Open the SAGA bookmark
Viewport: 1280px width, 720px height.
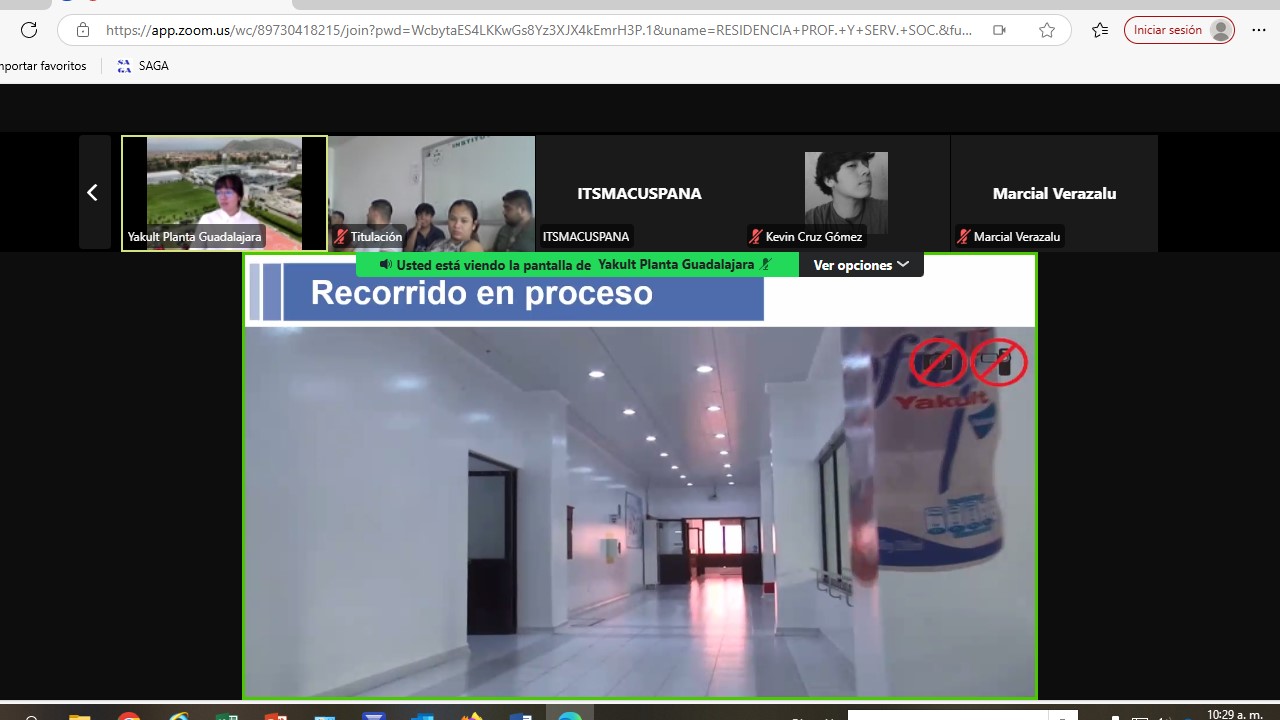pyautogui.click(x=143, y=66)
